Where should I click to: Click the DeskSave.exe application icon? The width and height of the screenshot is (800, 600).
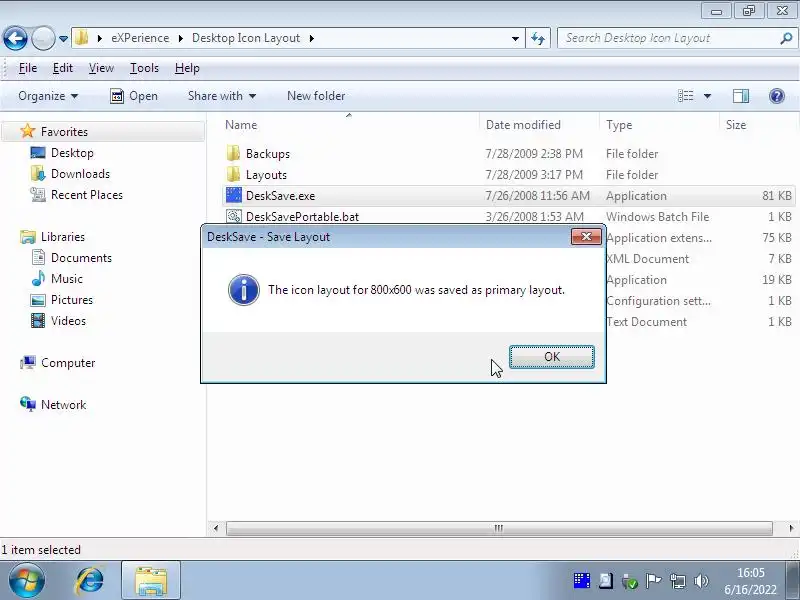pyautogui.click(x=234, y=195)
